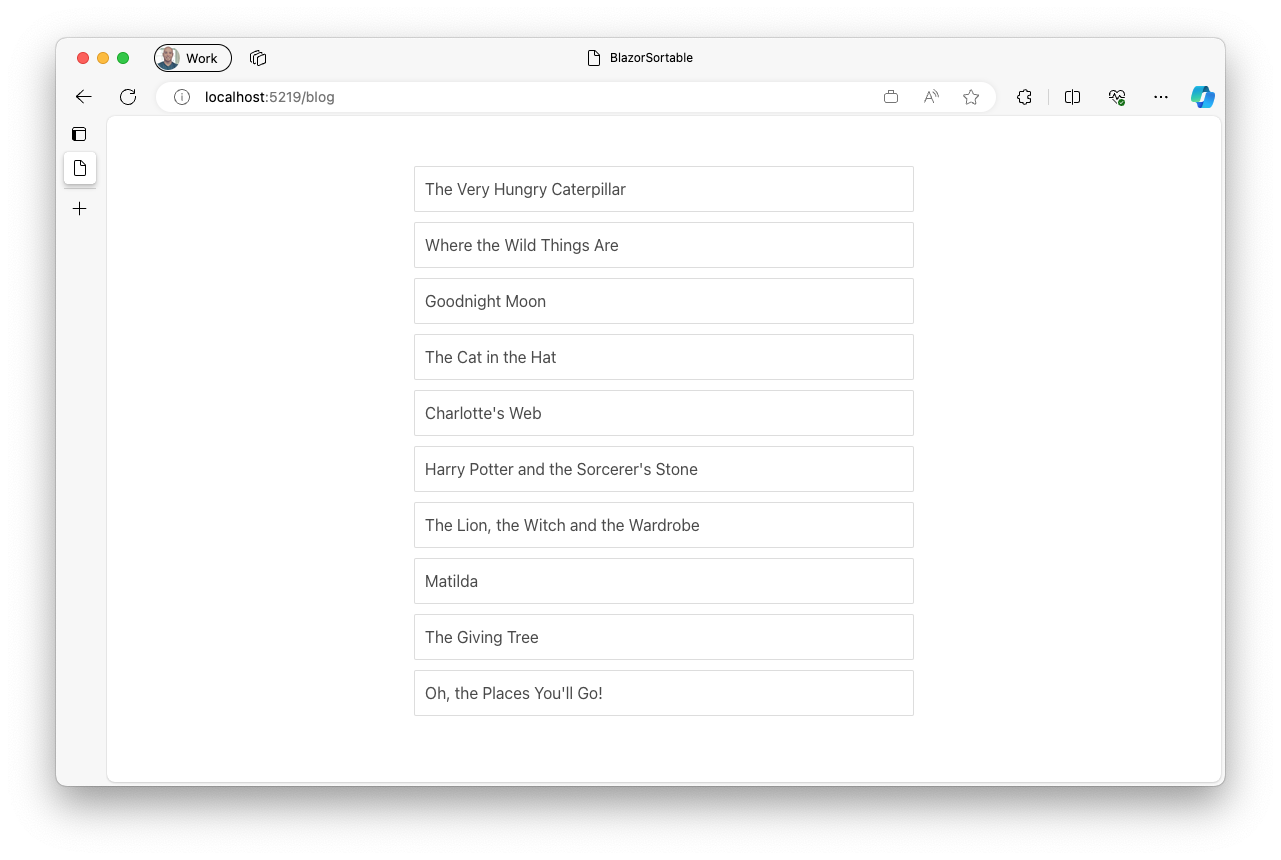1281x860 pixels.
Task: Open the Copilot sidebar
Action: coord(1203,97)
